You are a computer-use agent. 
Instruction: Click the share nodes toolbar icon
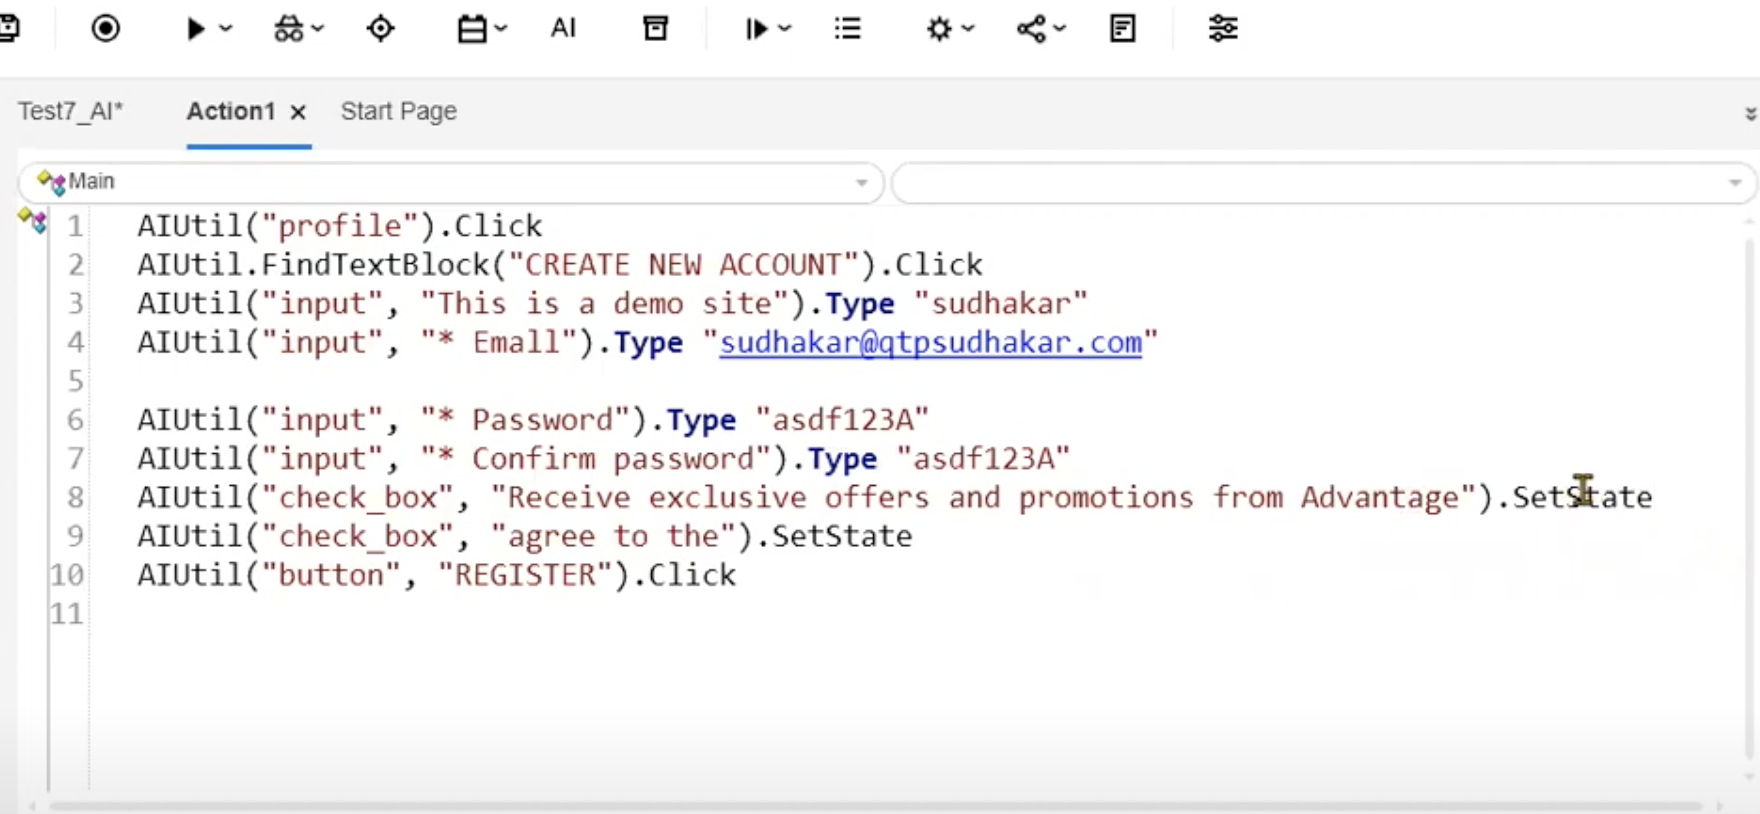(1031, 29)
